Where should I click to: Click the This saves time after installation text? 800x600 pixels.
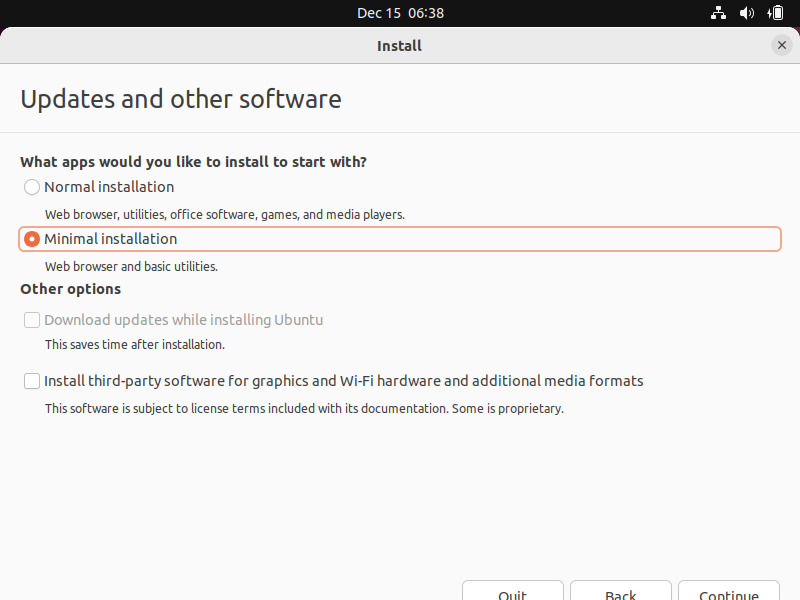(x=134, y=344)
